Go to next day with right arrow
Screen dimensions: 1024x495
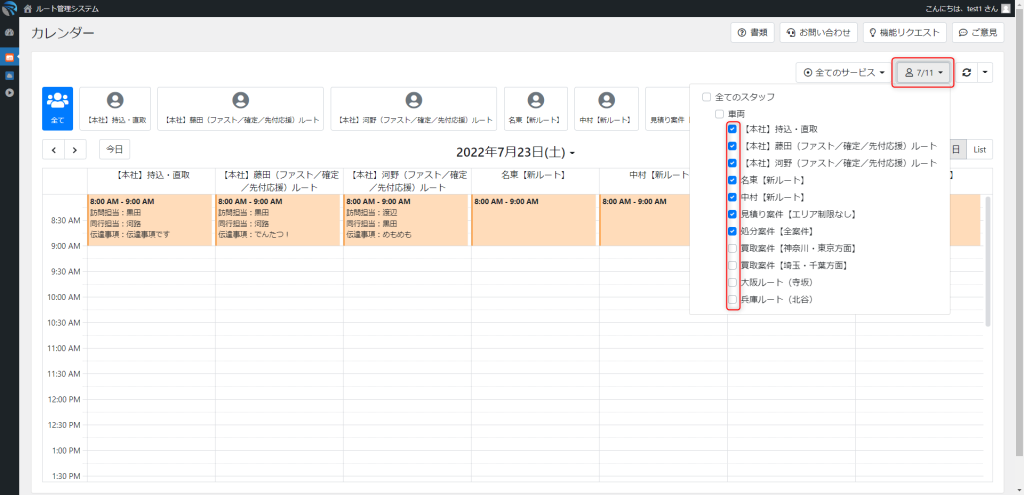75,150
